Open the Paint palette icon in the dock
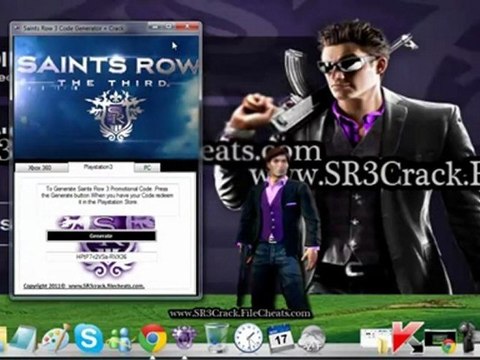 [55, 338]
